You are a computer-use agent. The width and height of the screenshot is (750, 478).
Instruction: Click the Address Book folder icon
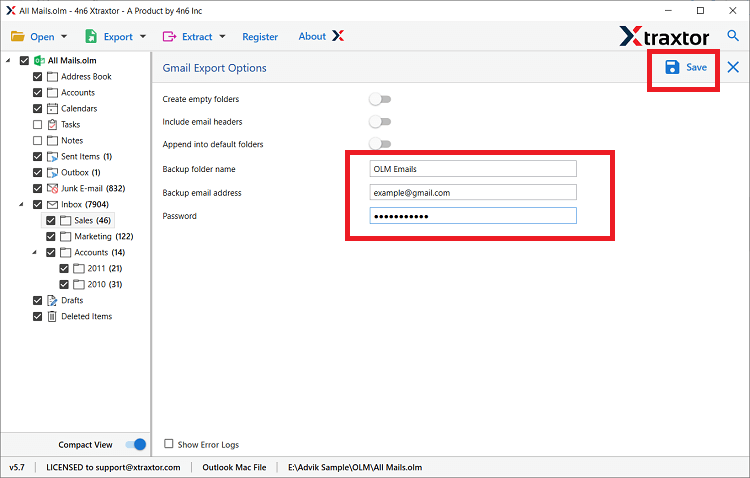point(53,77)
